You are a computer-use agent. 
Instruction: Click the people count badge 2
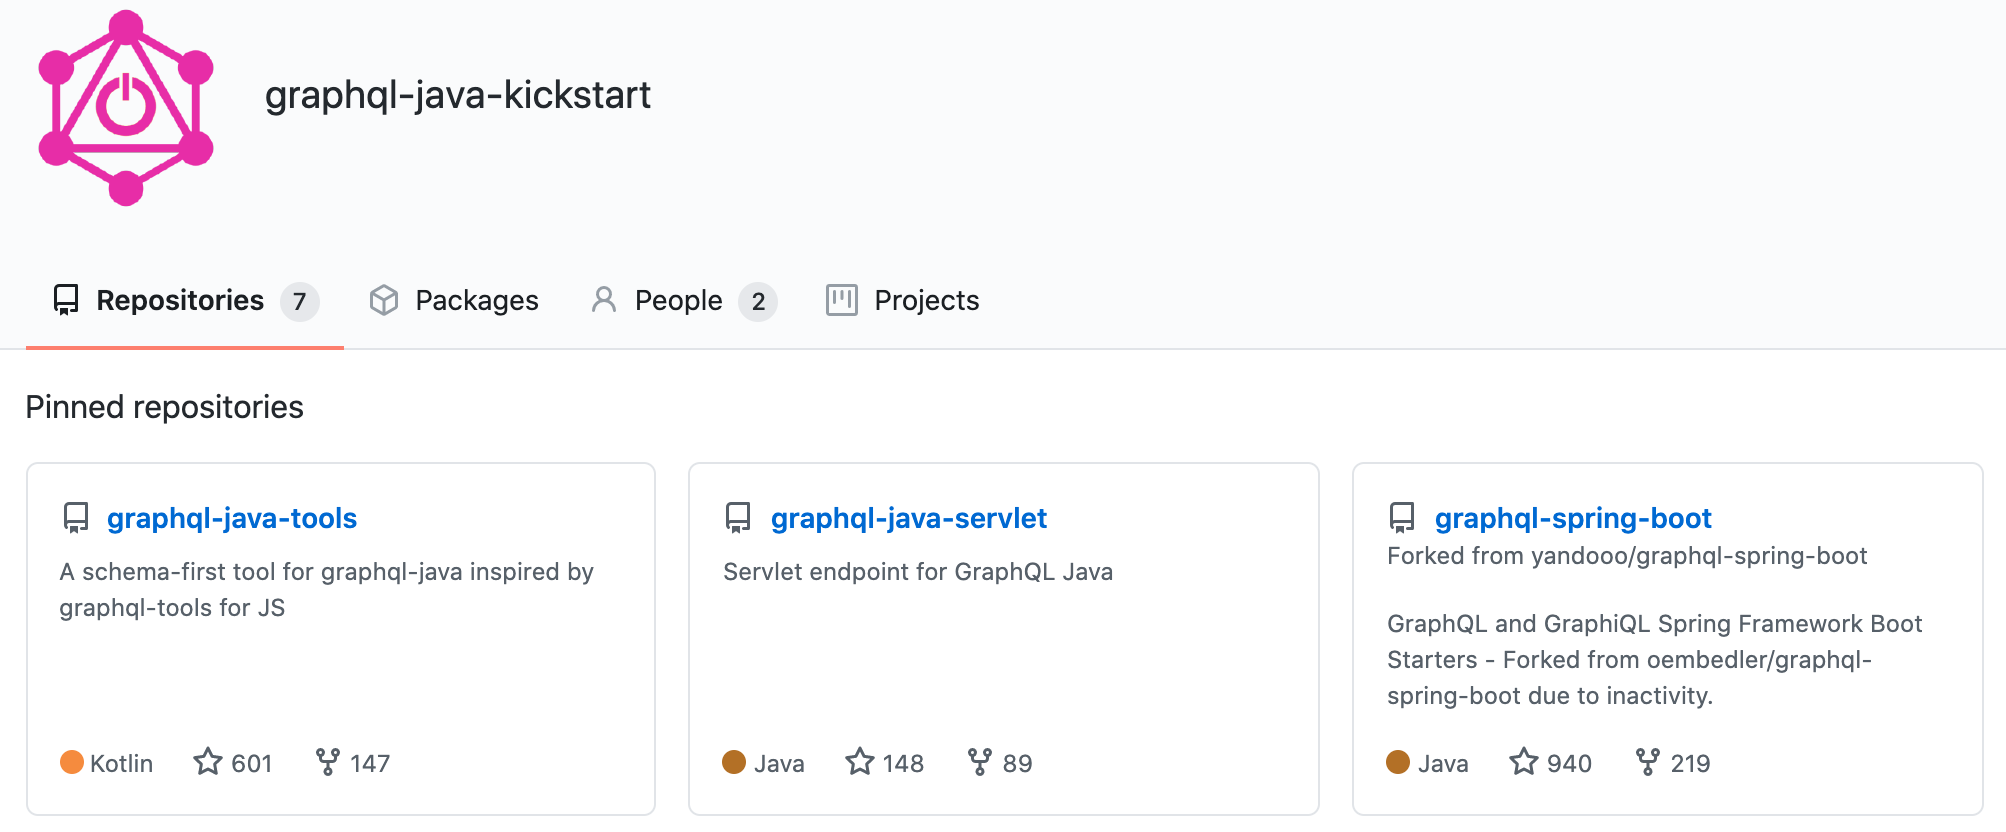coord(758,301)
